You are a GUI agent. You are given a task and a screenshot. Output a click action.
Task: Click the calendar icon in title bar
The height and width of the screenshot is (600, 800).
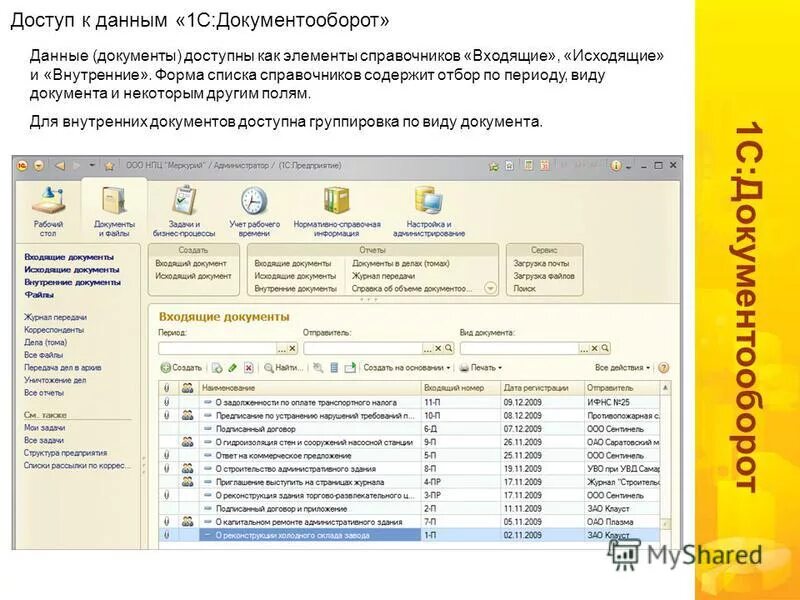(544, 165)
